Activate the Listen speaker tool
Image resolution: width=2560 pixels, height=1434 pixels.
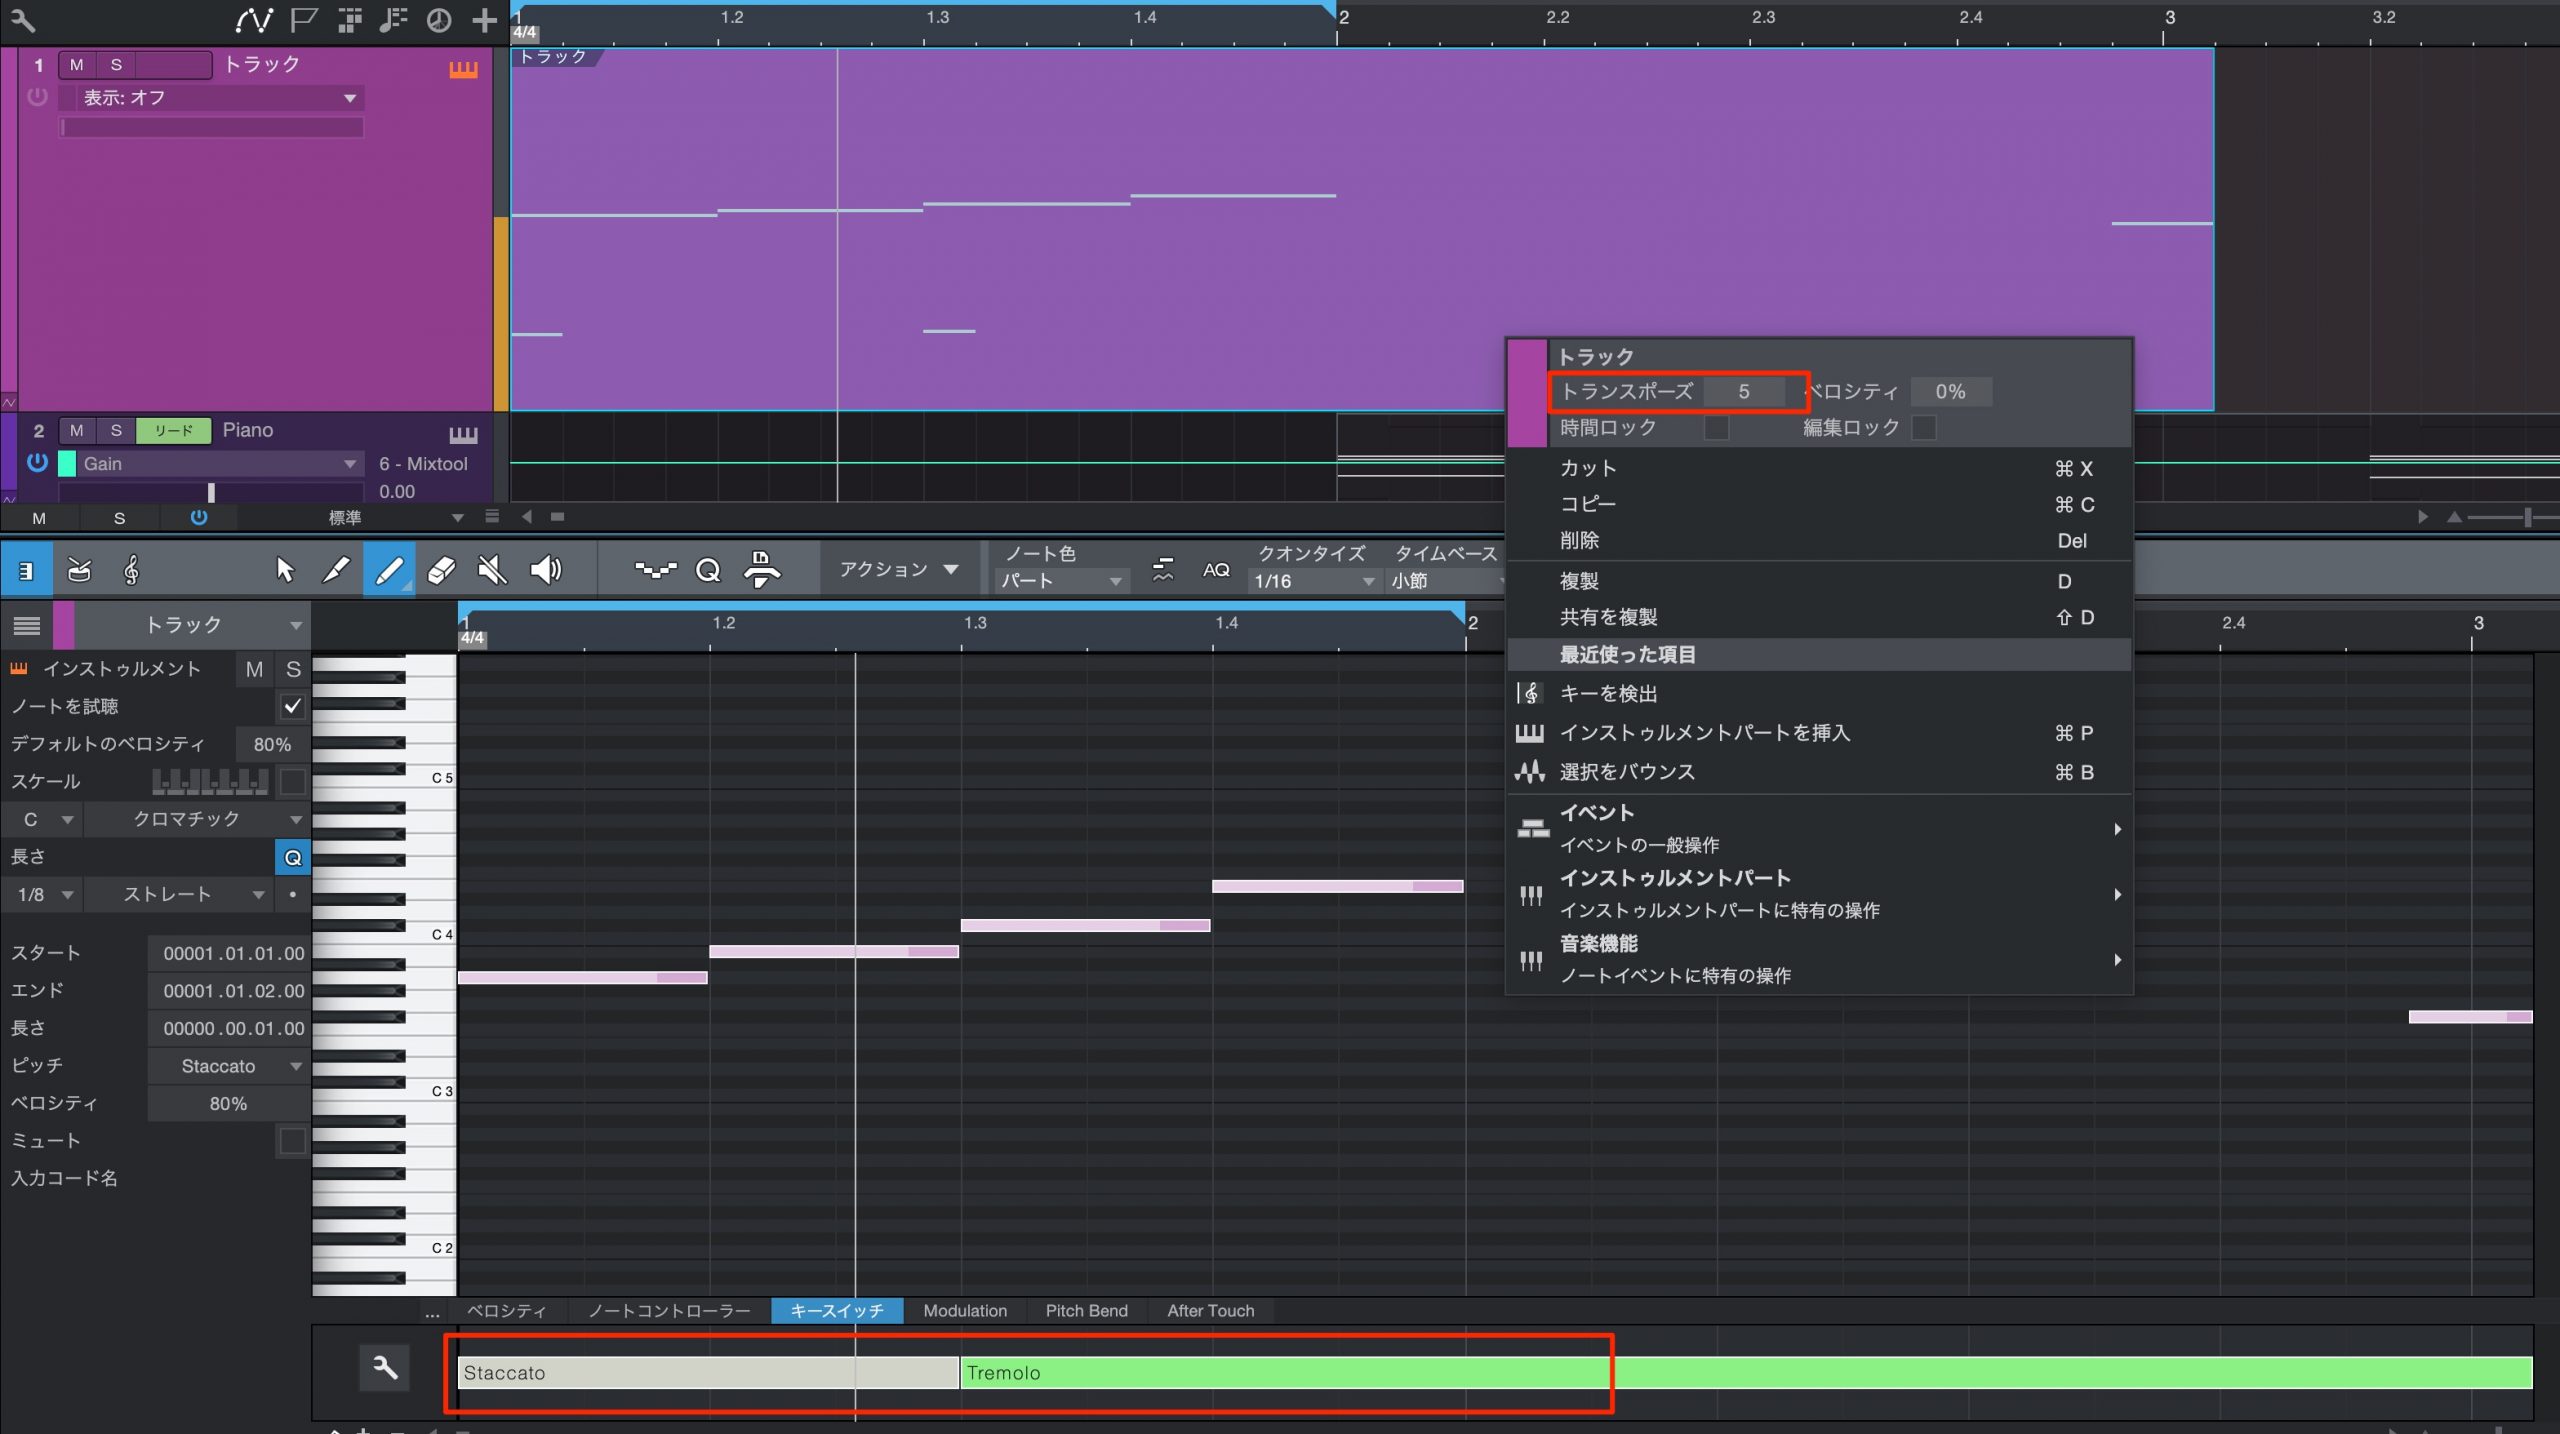(545, 570)
